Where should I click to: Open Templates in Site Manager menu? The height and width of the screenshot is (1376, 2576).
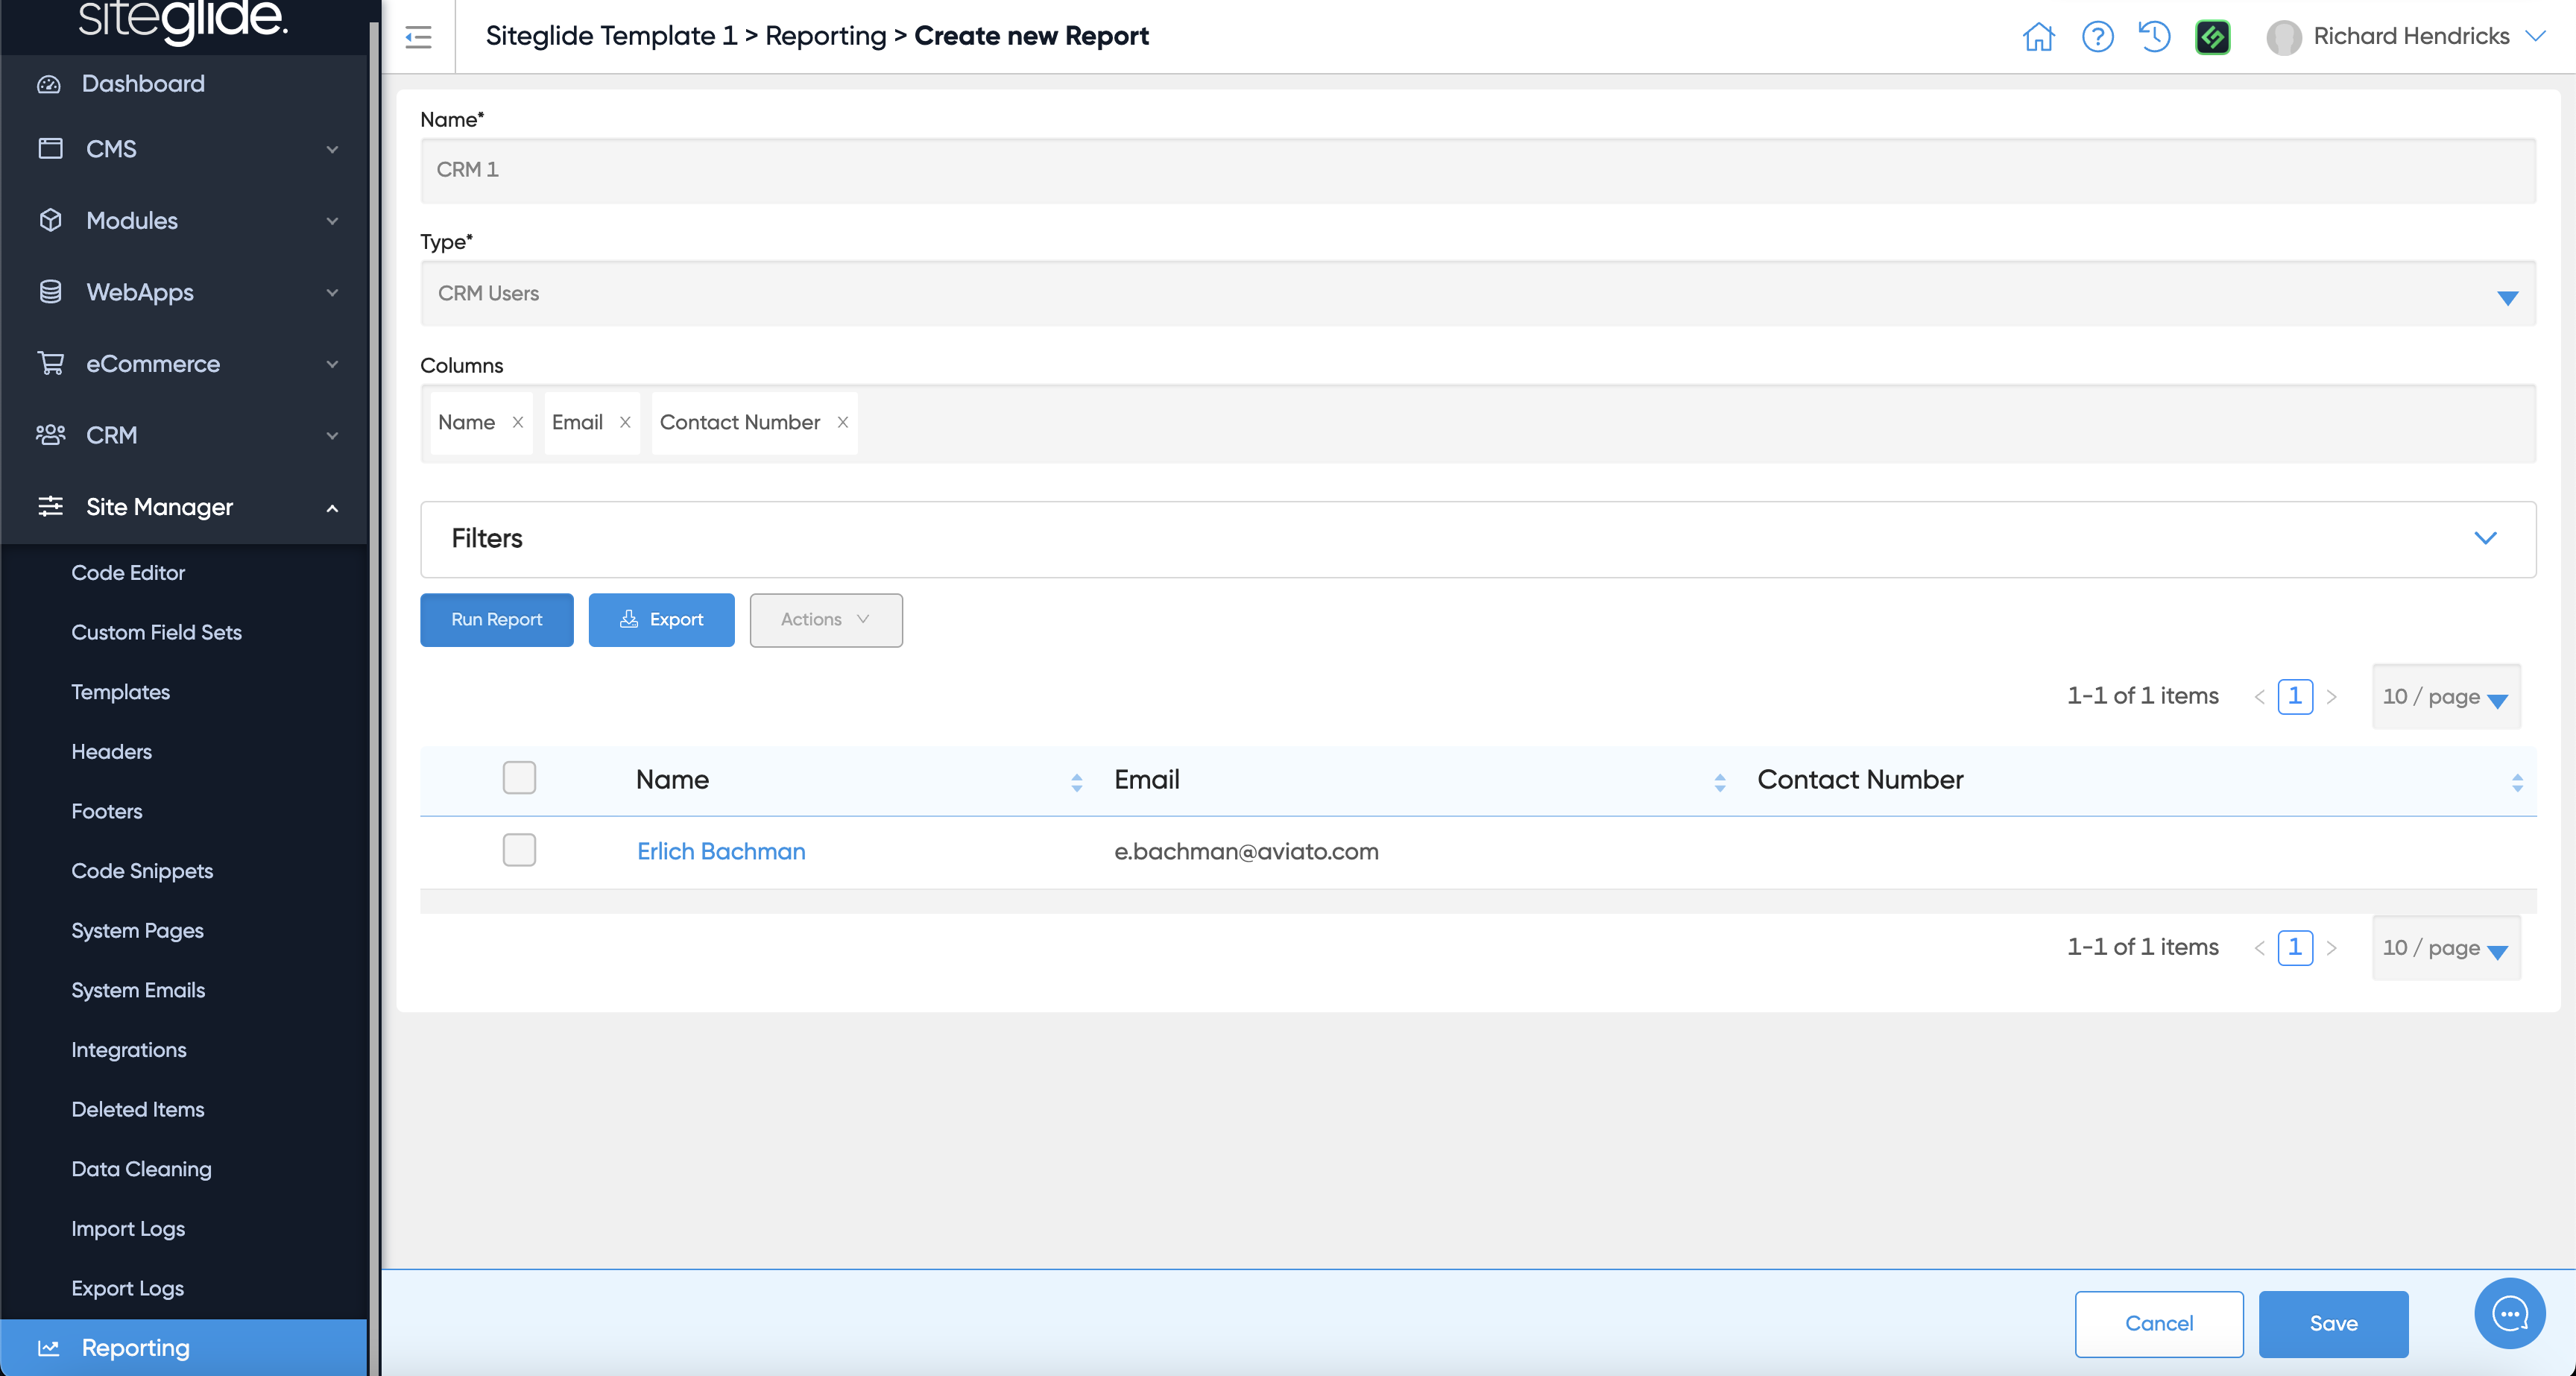click(x=120, y=692)
